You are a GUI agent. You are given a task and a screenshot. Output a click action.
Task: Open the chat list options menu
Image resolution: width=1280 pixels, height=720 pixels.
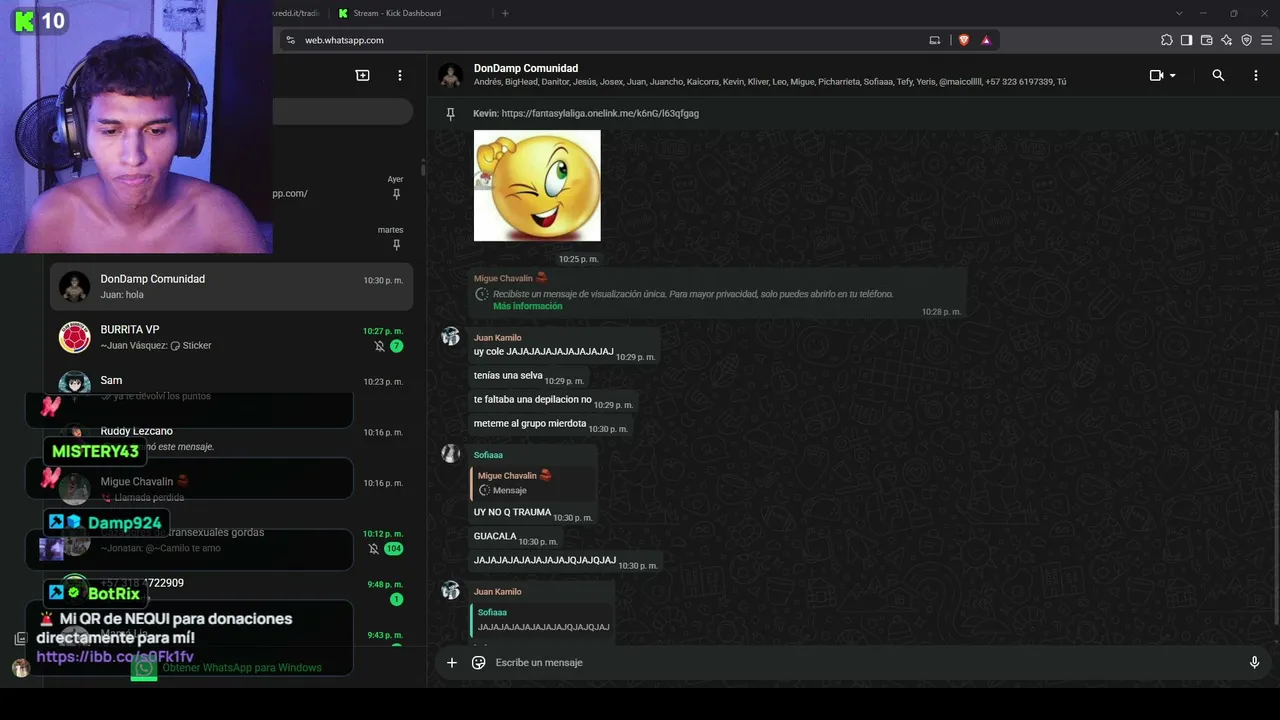(x=400, y=75)
